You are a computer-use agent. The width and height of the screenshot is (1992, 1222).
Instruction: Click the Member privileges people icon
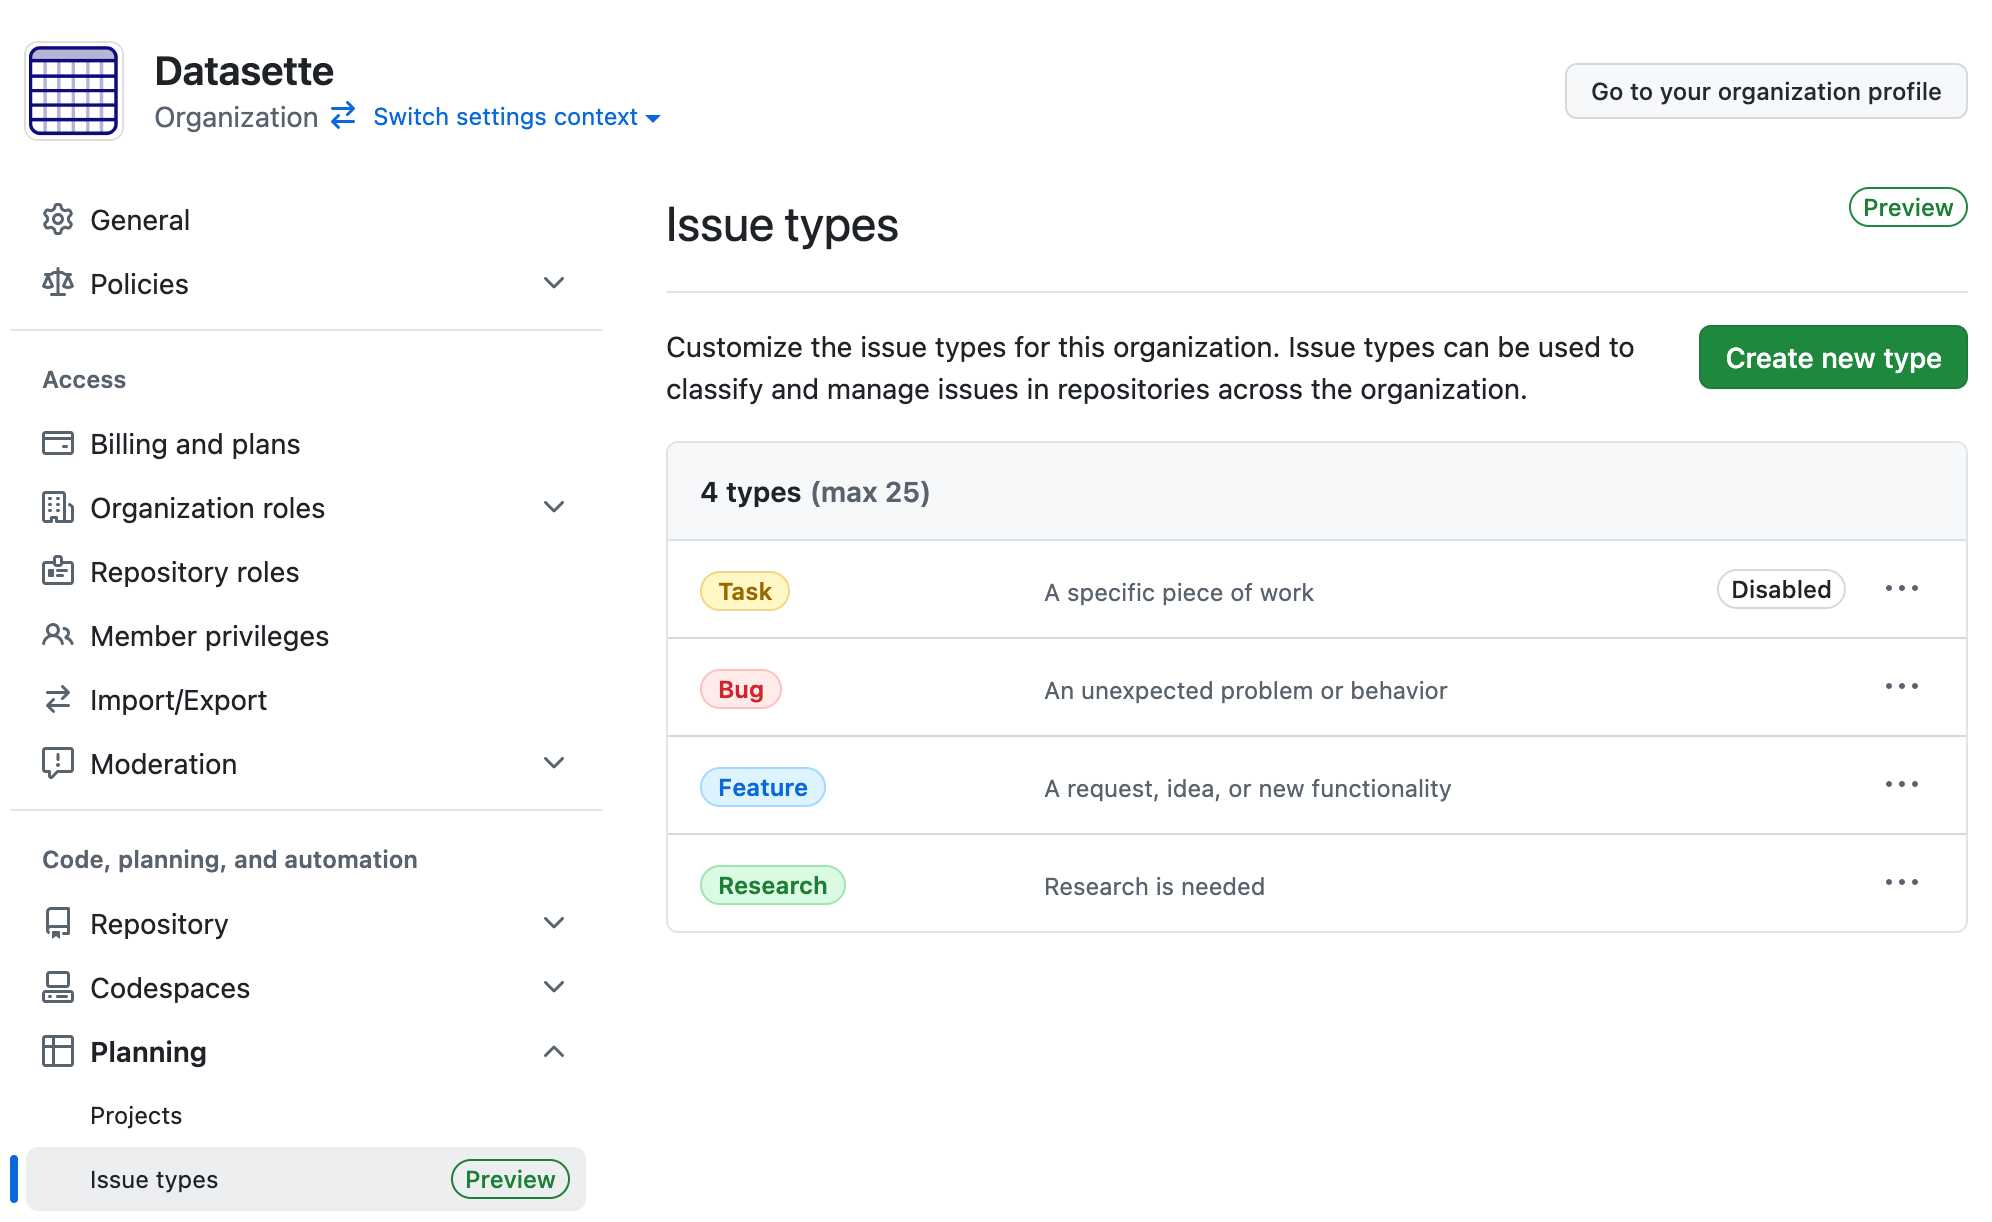tap(58, 635)
